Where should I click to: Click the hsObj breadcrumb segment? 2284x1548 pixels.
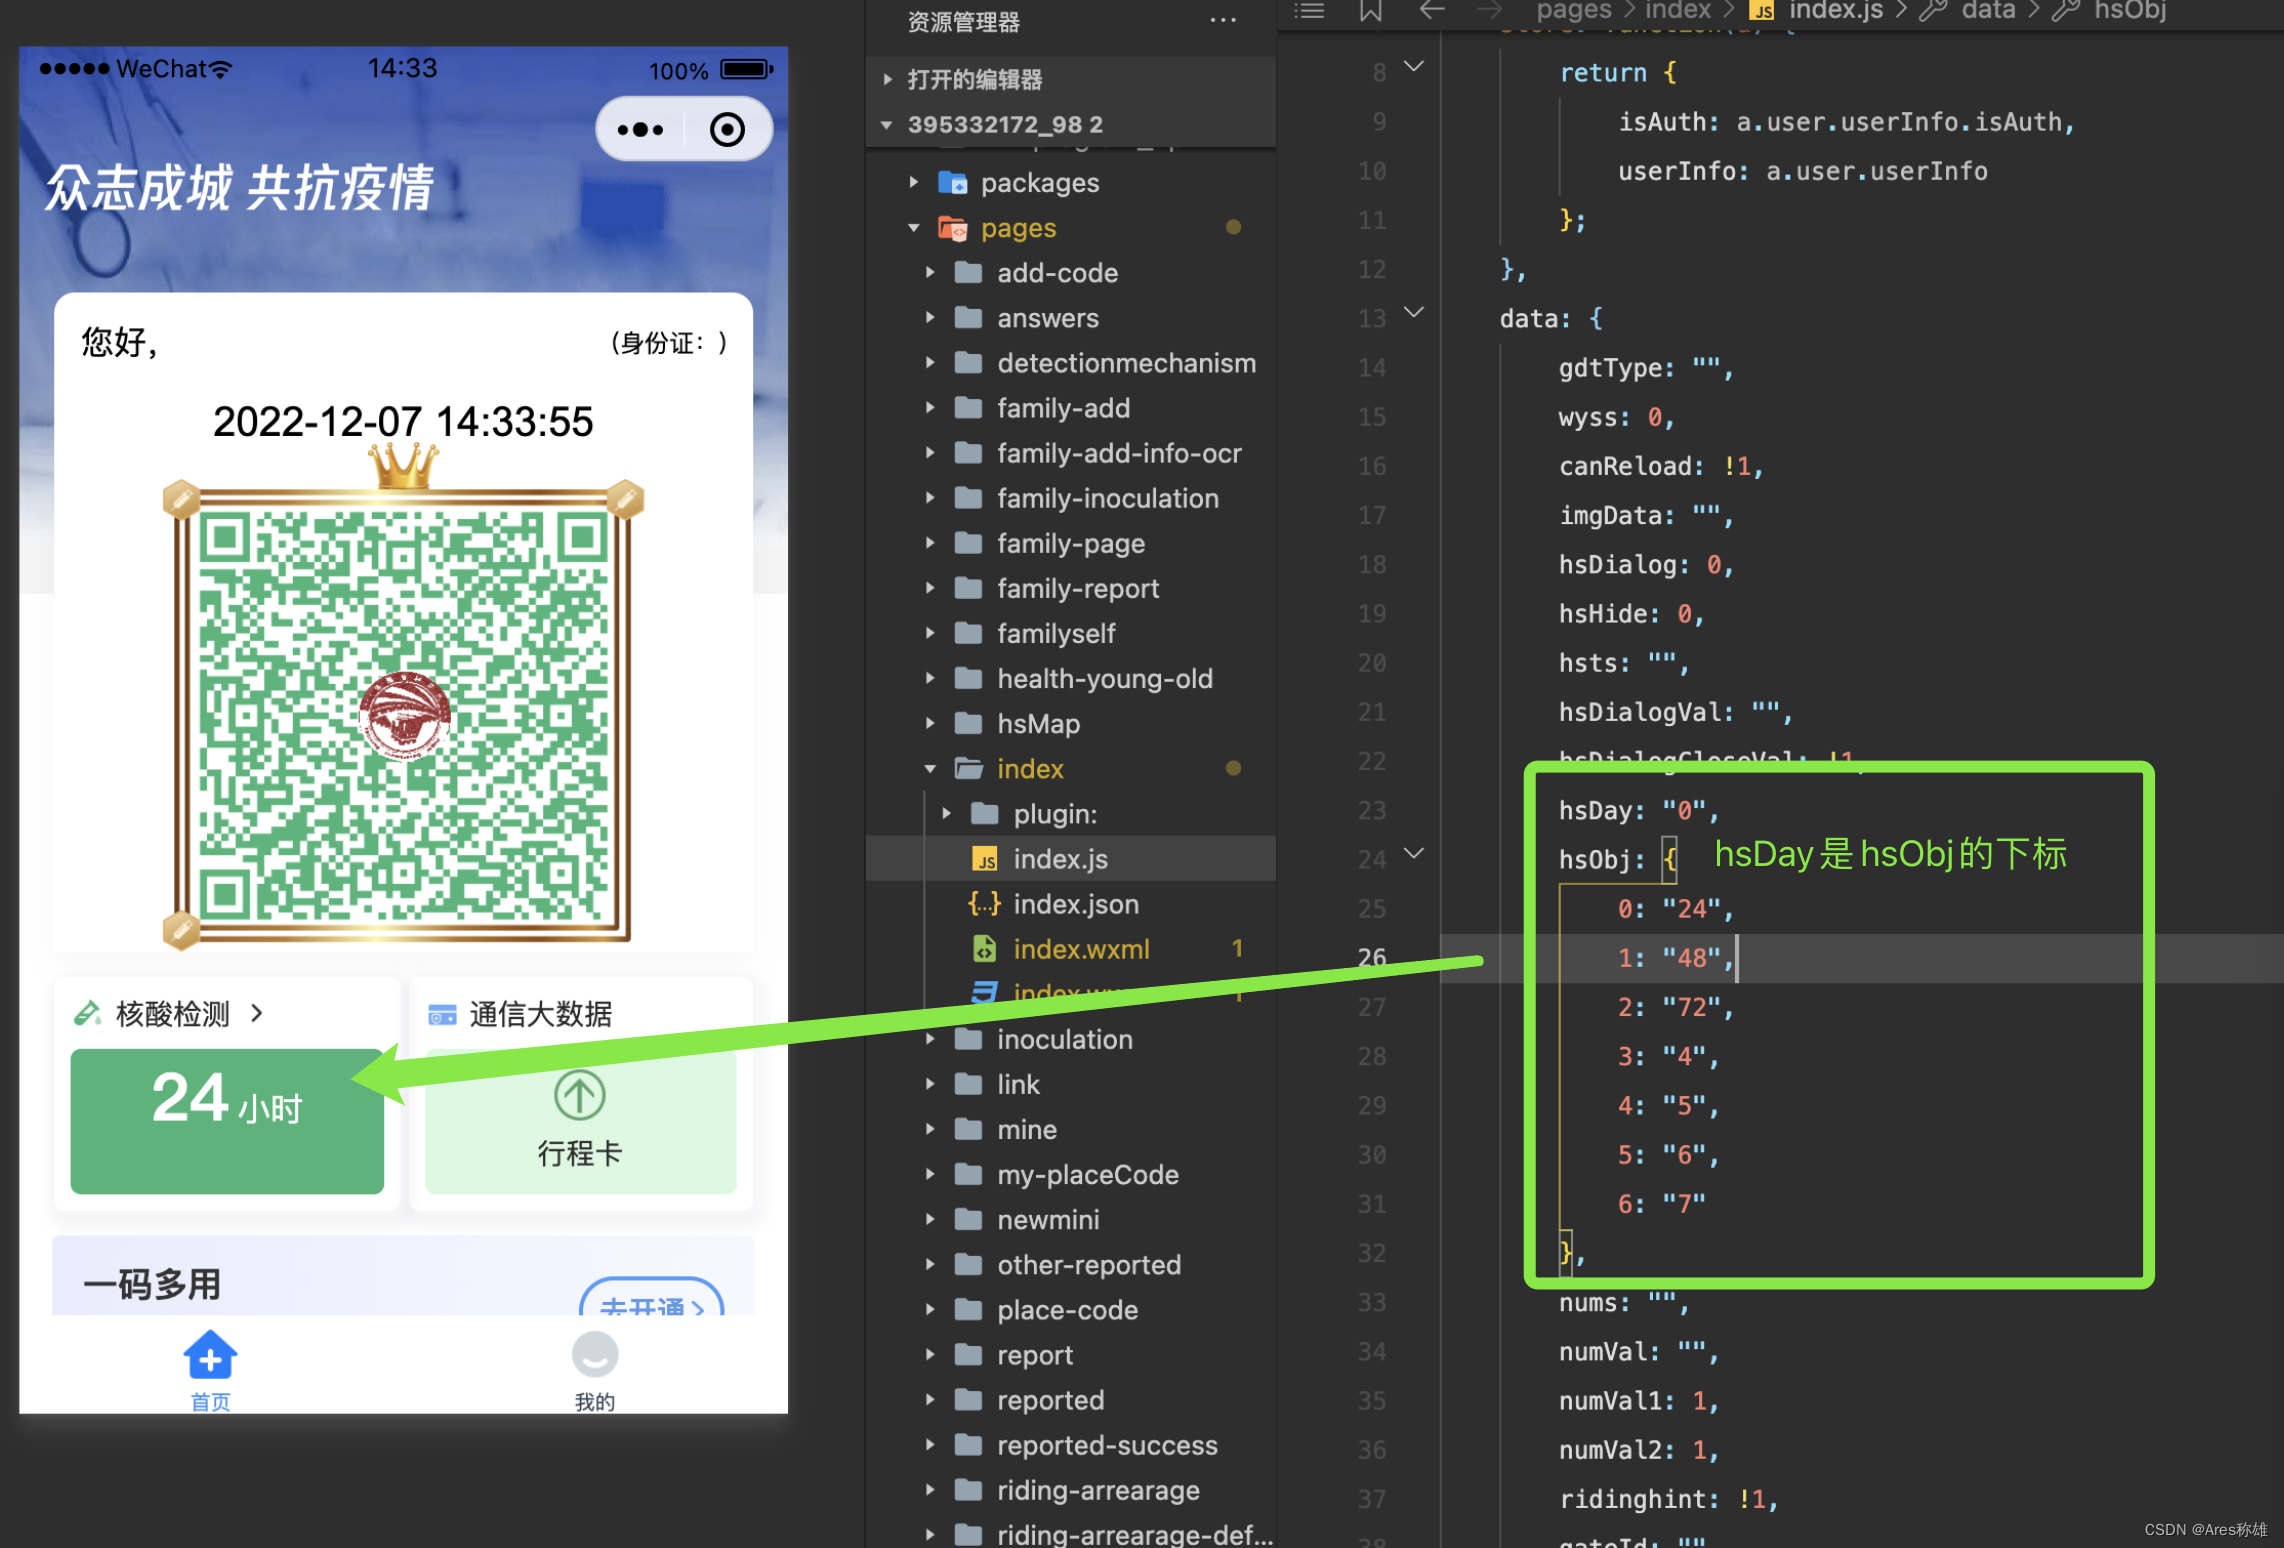click(x=2130, y=11)
